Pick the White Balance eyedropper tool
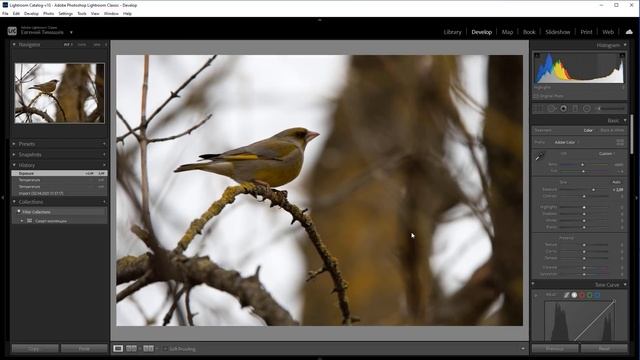Screen dimensions: 640x360 tap(540, 156)
